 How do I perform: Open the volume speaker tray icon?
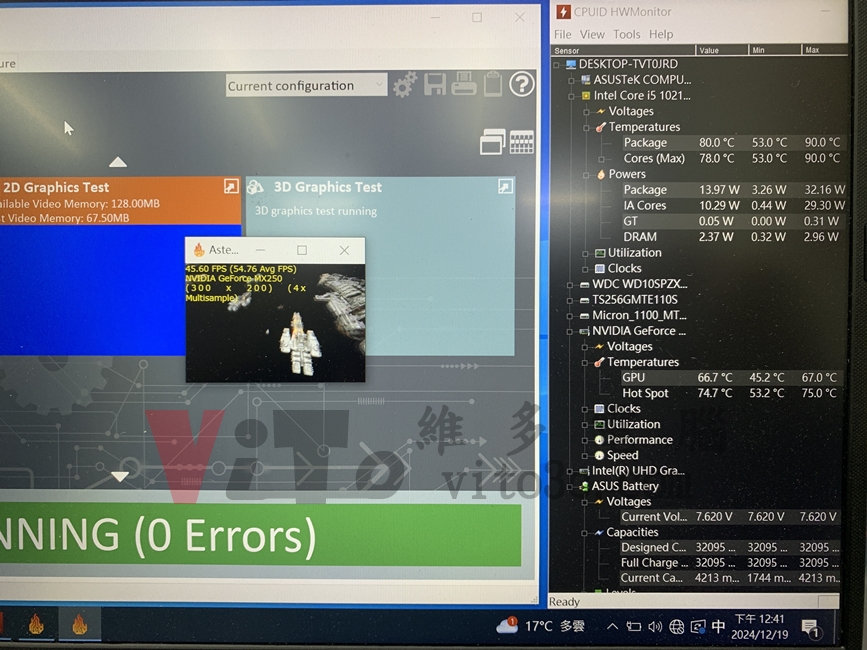coord(655,627)
